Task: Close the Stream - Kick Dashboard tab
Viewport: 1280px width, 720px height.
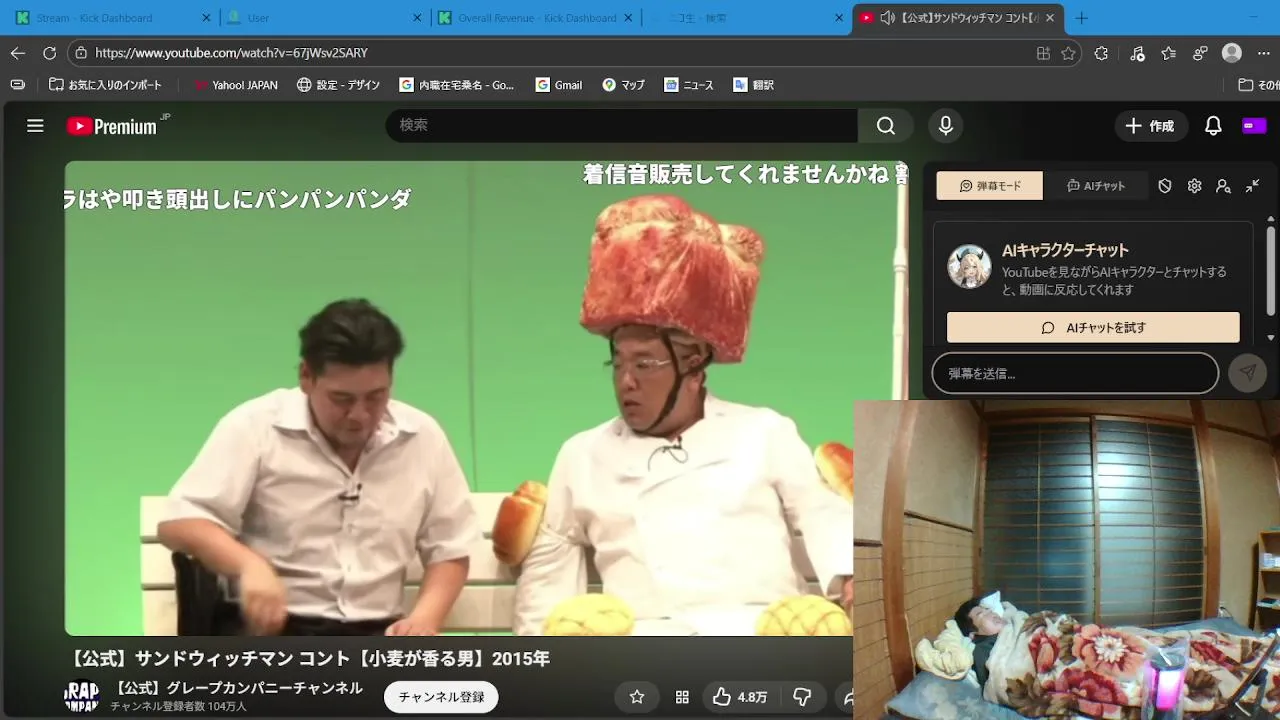Action: coord(206,18)
